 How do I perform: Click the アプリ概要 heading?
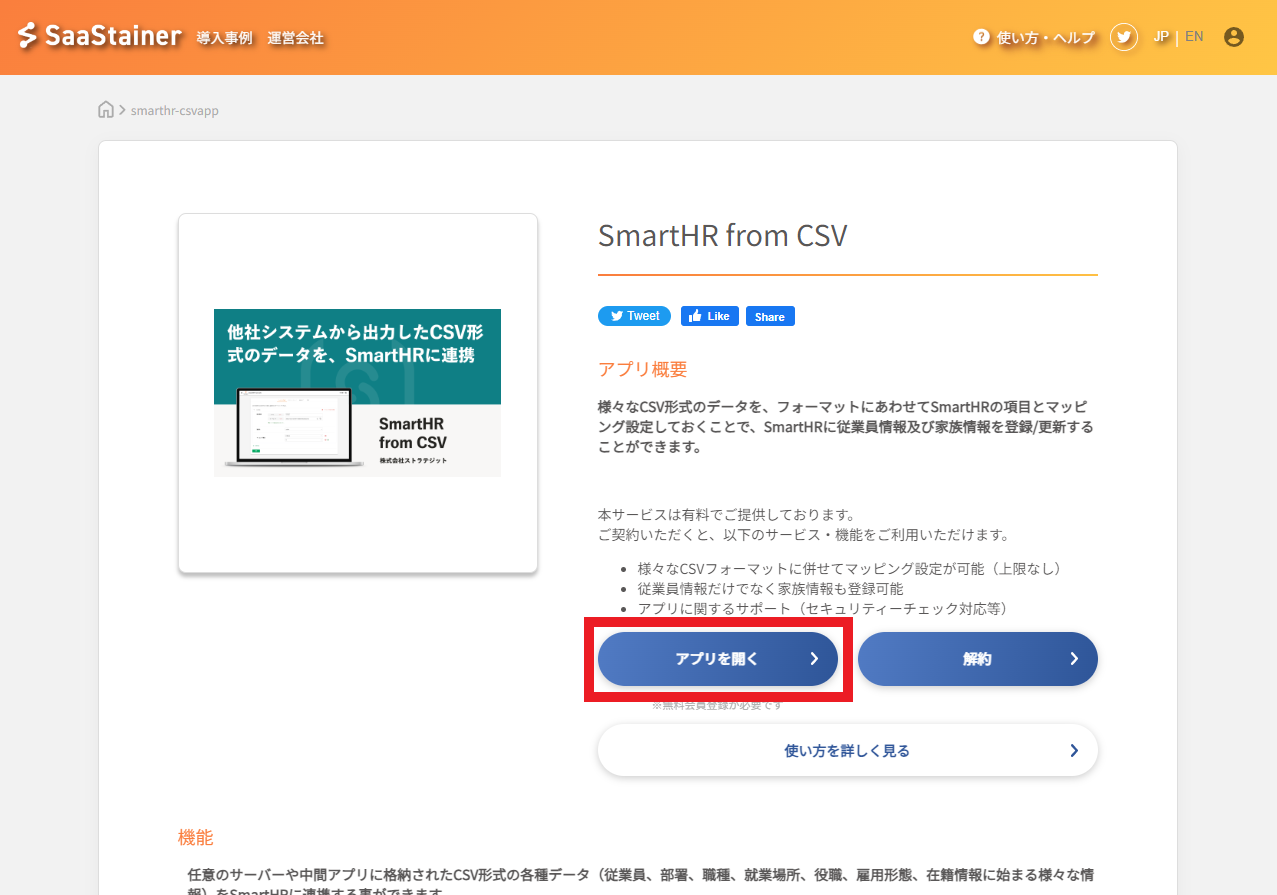point(643,369)
